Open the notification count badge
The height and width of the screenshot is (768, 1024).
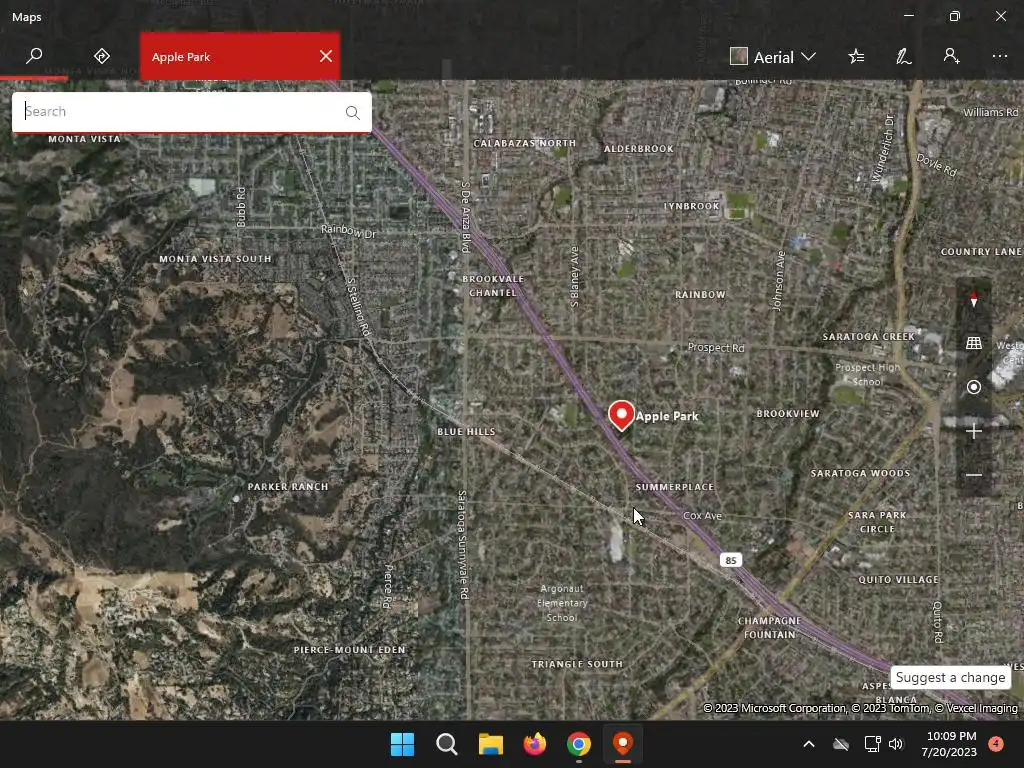pyautogui.click(x=996, y=743)
